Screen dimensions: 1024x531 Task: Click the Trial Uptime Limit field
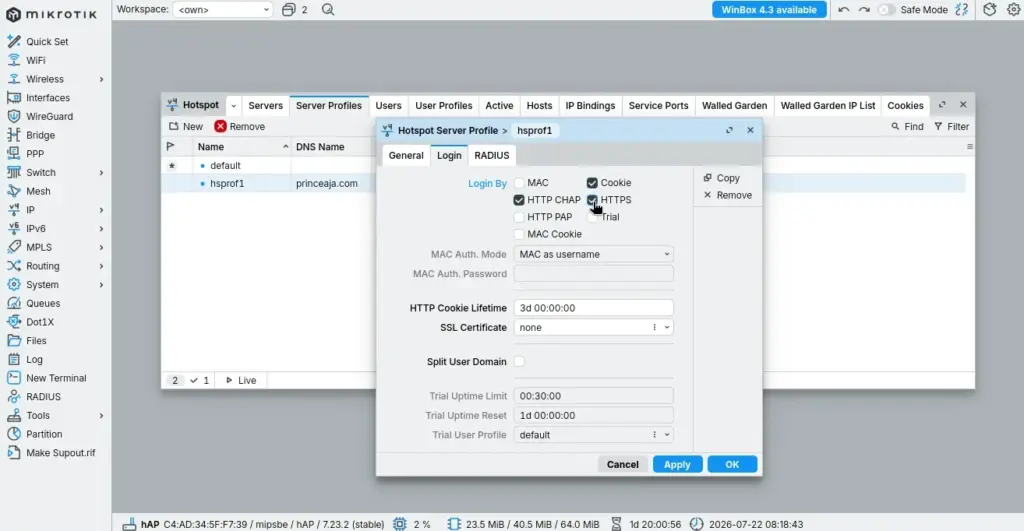pos(594,396)
